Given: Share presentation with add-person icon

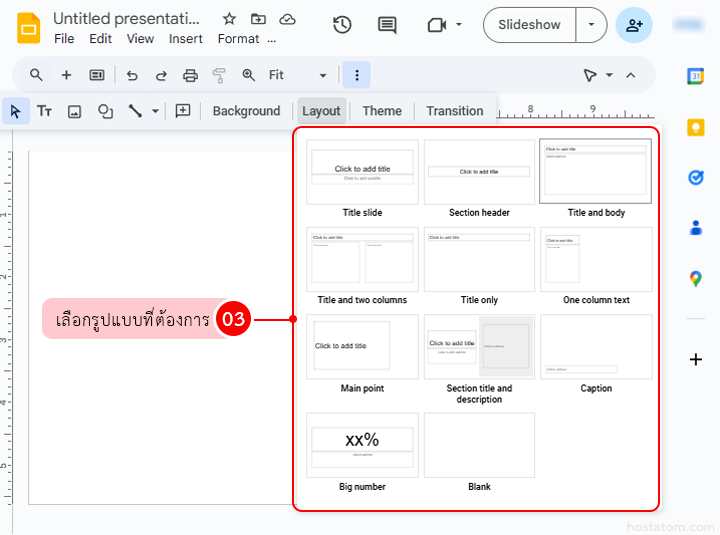Looking at the screenshot, I should pos(634,25).
